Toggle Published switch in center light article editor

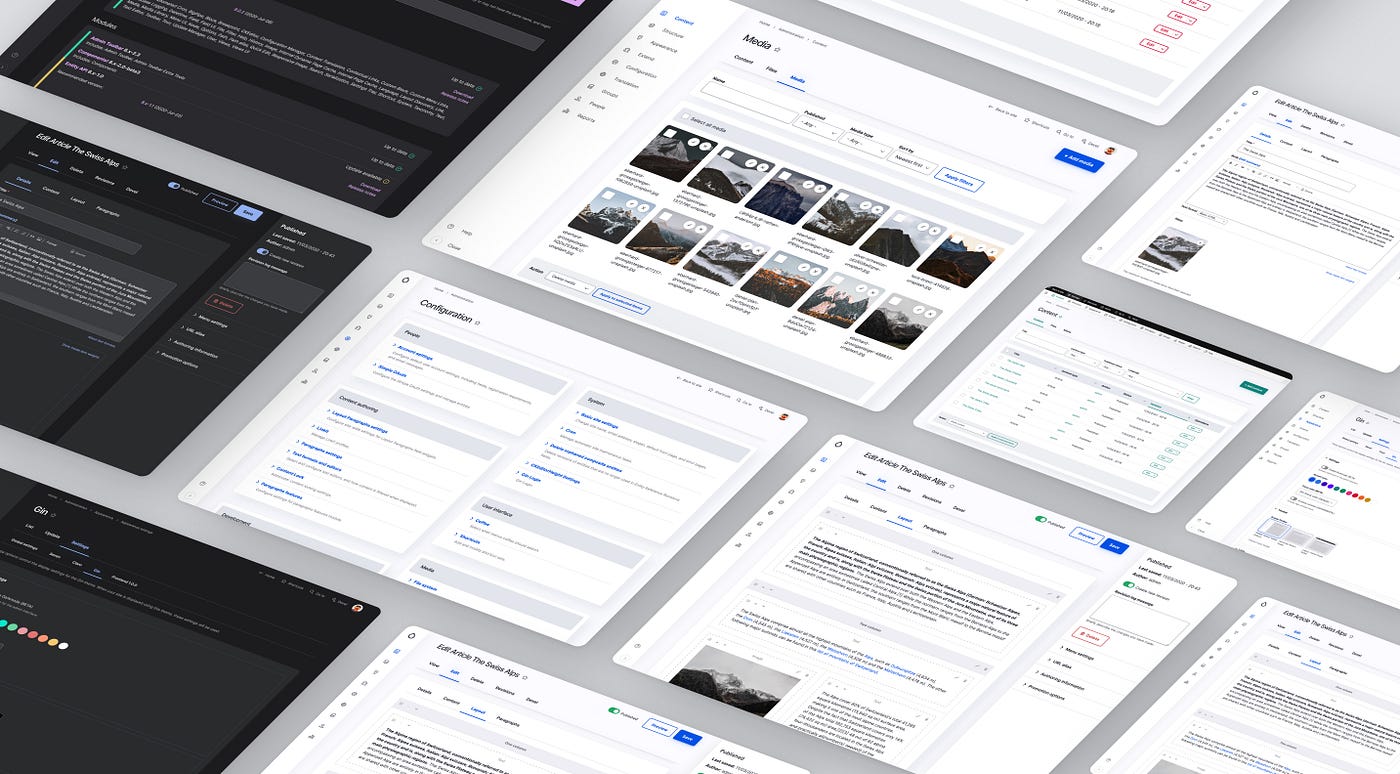[x=1041, y=520]
